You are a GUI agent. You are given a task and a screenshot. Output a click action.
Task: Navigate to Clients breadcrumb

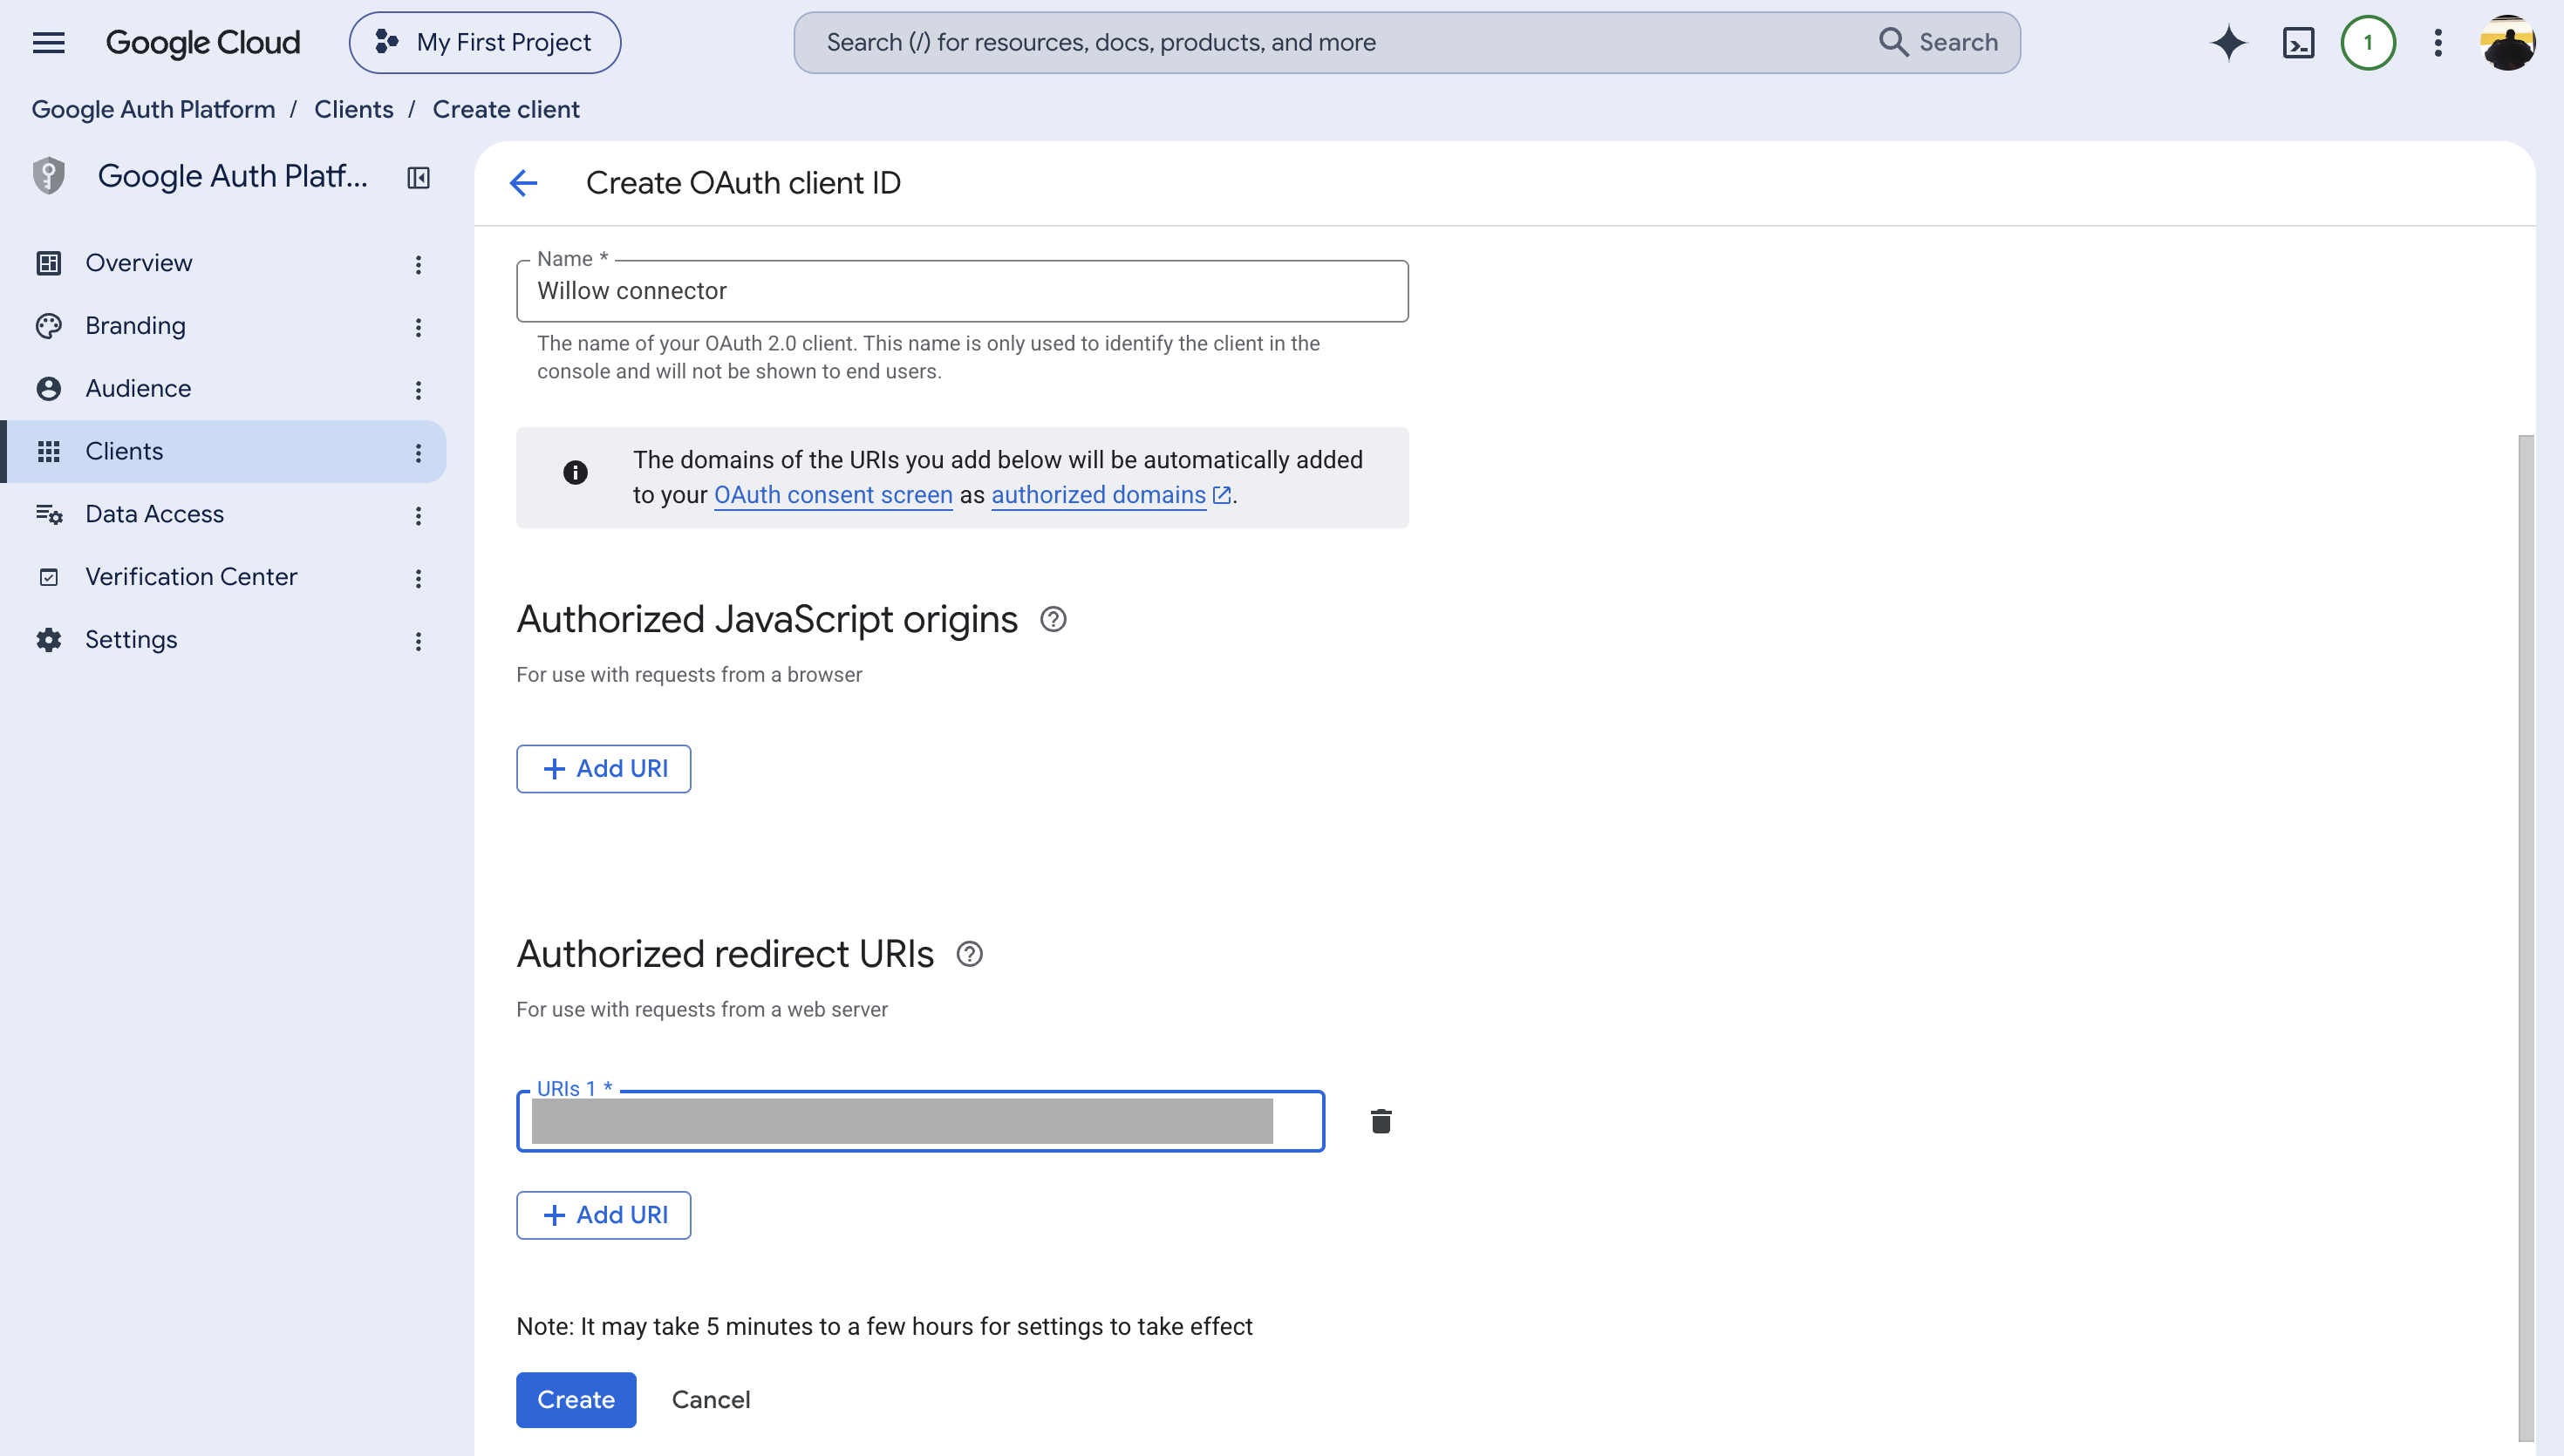[x=354, y=109]
